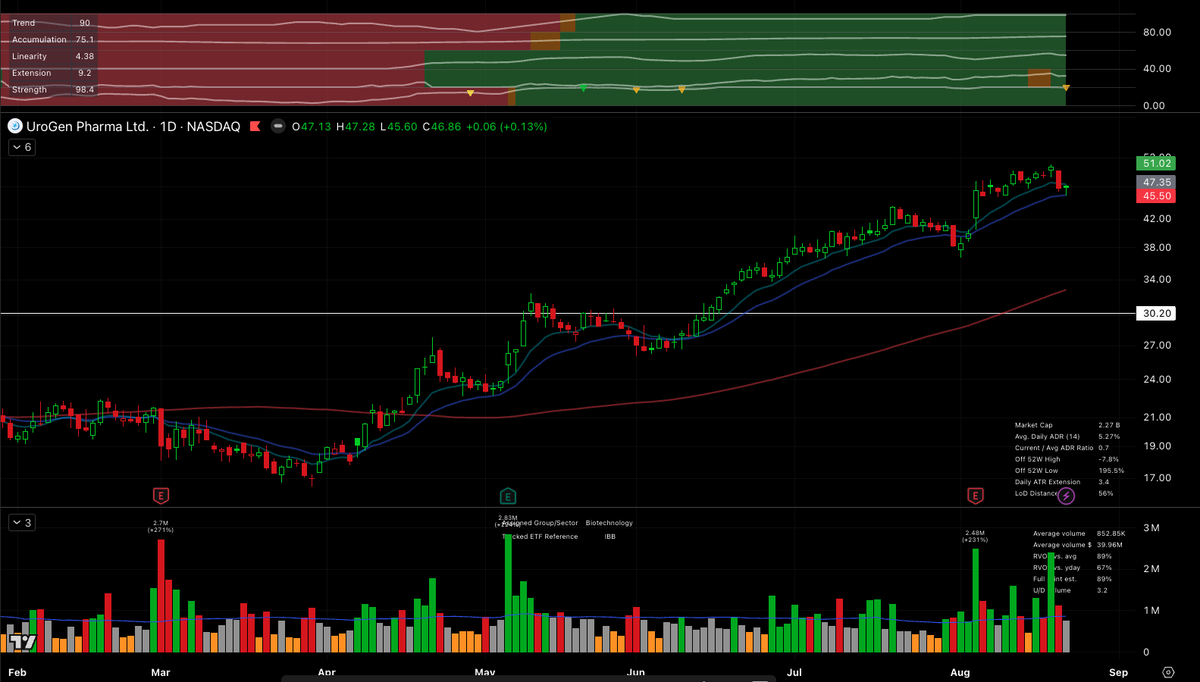
Task: Click the Sep label on time axis
Action: pos(1118,672)
